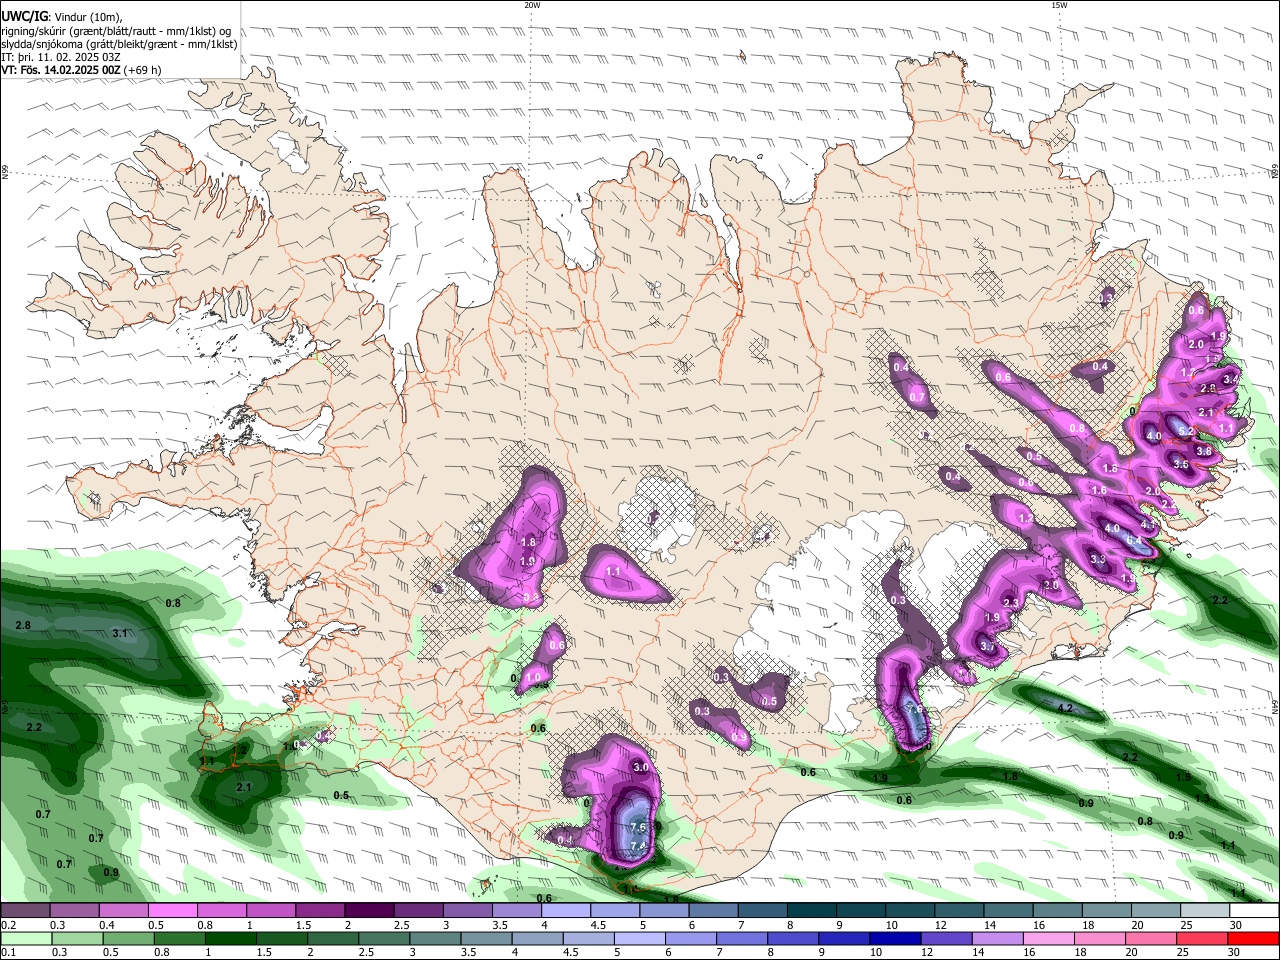Click the bright red swatch ending the rain legend
Image resolution: width=1280 pixels, height=960 pixels.
[x=1255, y=939]
